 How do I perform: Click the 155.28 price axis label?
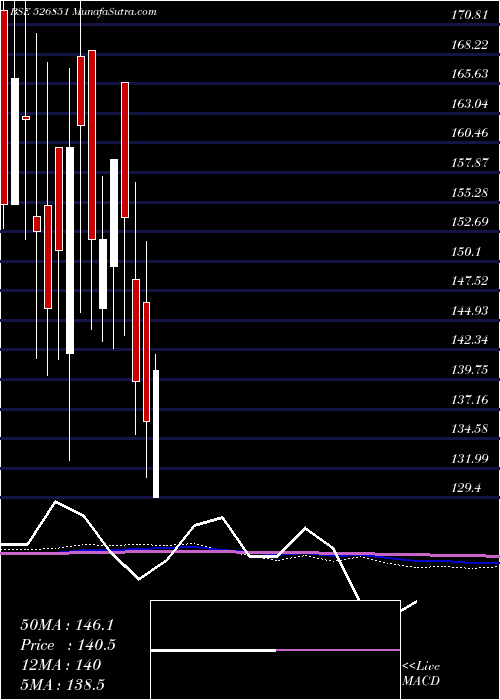(470, 192)
